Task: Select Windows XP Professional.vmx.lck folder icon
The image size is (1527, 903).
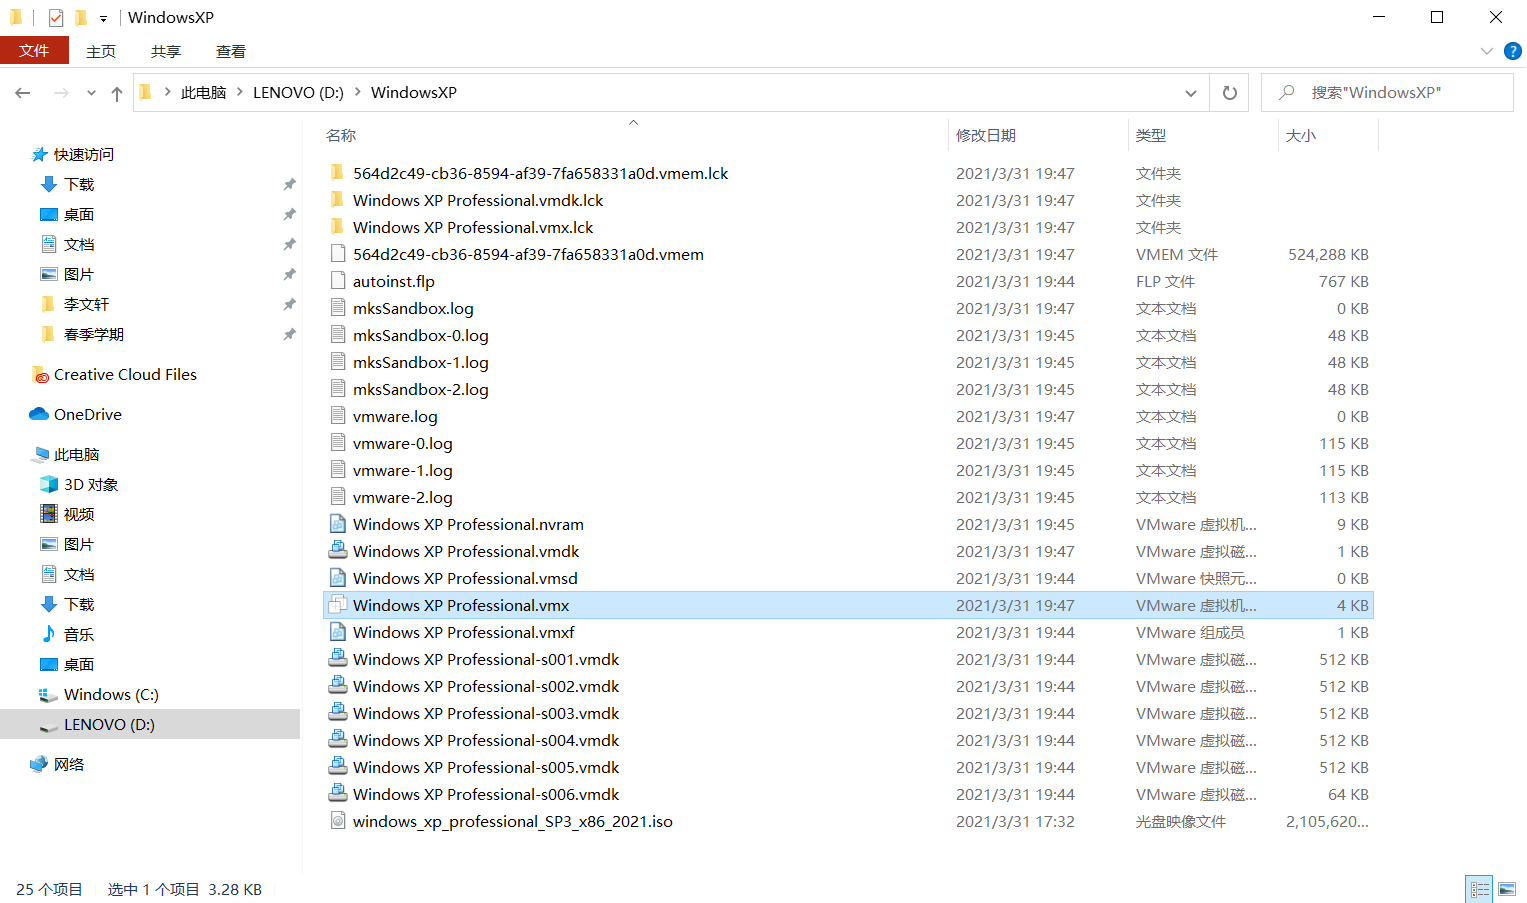Action: pos(338,227)
